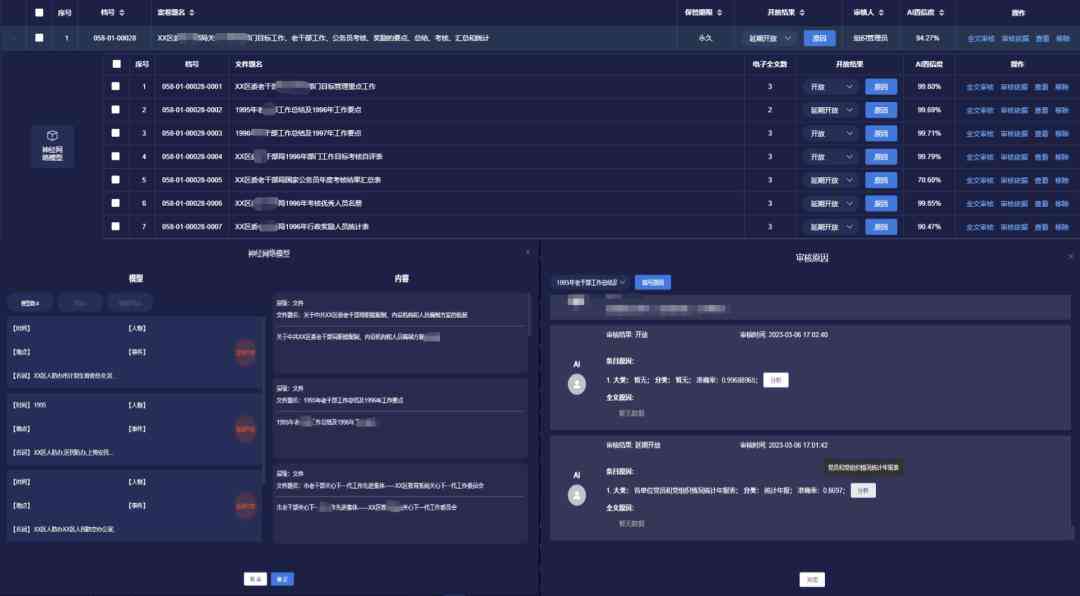Viewport: 1080px width, 596px height.
Task: Open the 延期开放 dropdown for file 0006
Action: (831, 204)
